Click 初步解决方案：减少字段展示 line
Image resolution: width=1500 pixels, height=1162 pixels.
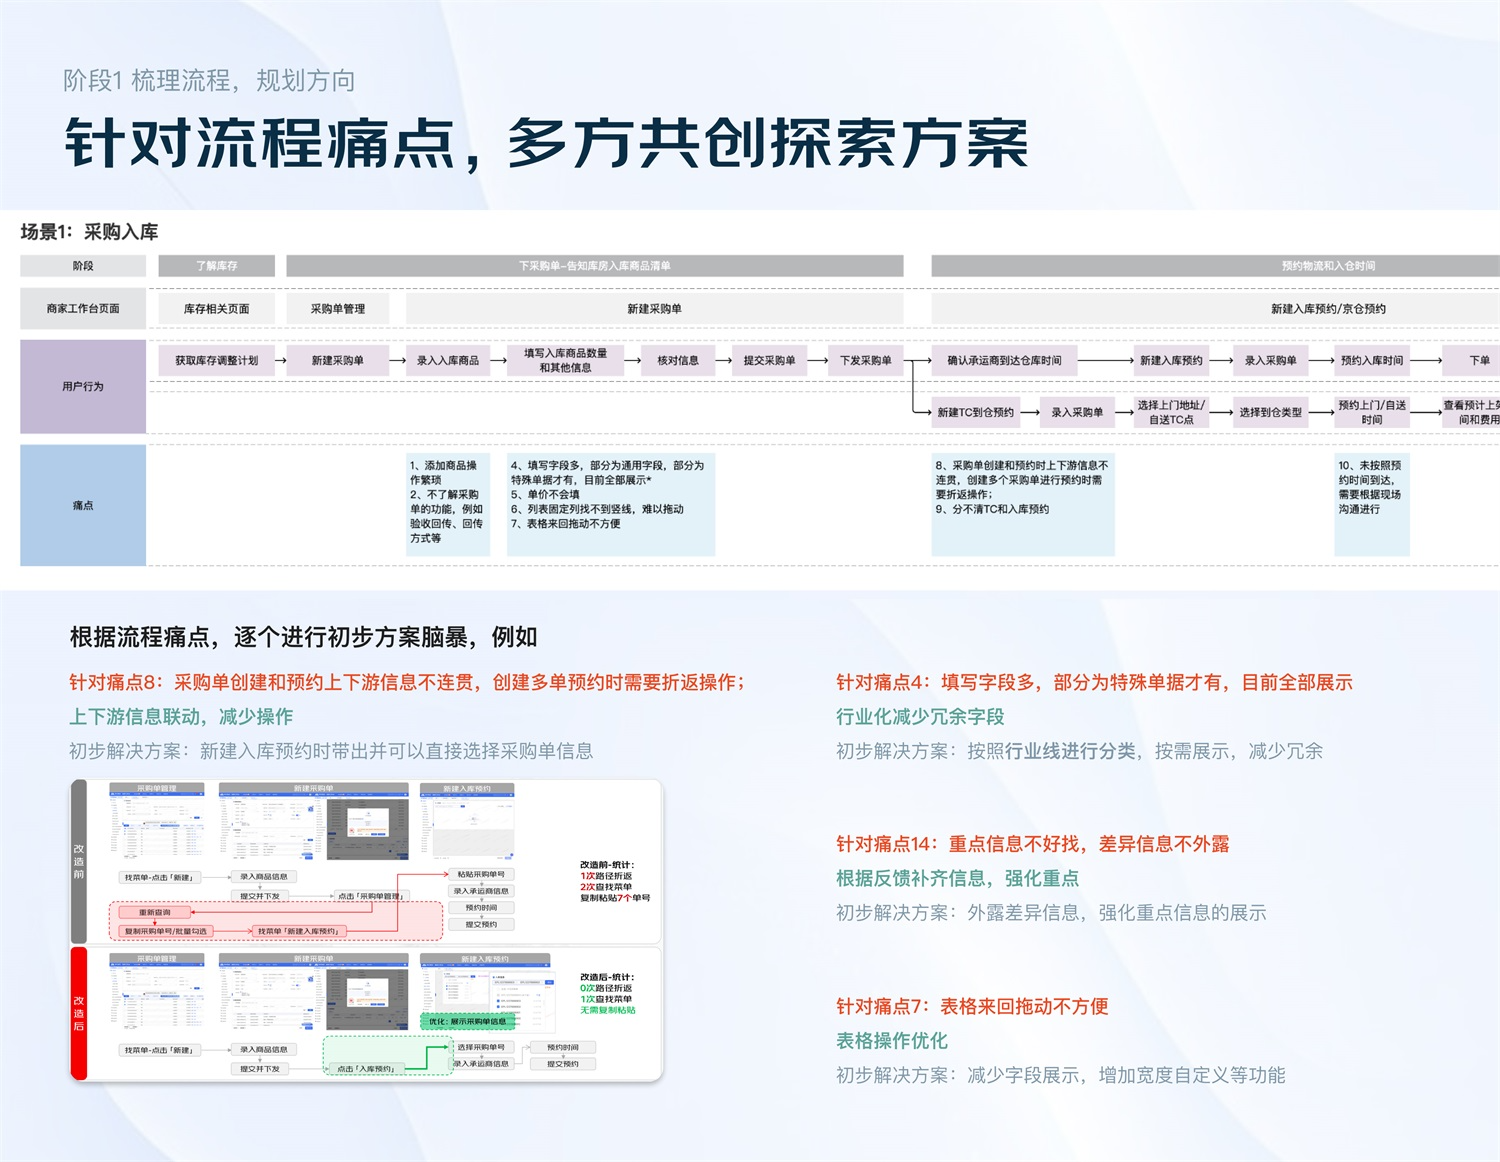click(x=1061, y=1075)
